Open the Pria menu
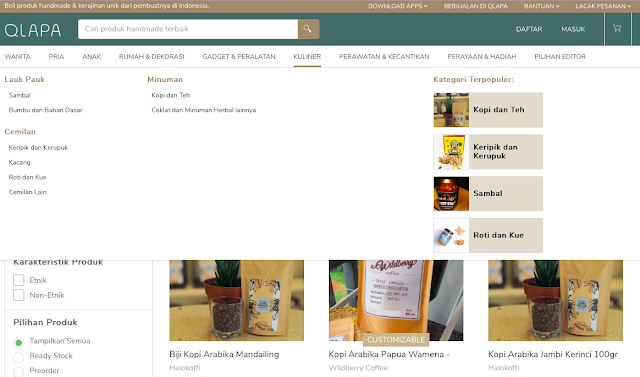This screenshot has width=640, height=377. [56, 57]
